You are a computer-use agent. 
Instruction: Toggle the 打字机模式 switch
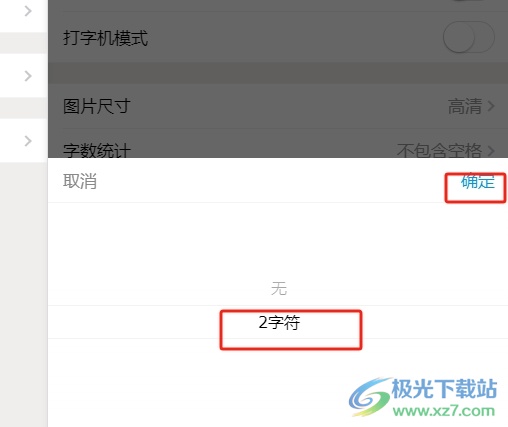(x=468, y=37)
